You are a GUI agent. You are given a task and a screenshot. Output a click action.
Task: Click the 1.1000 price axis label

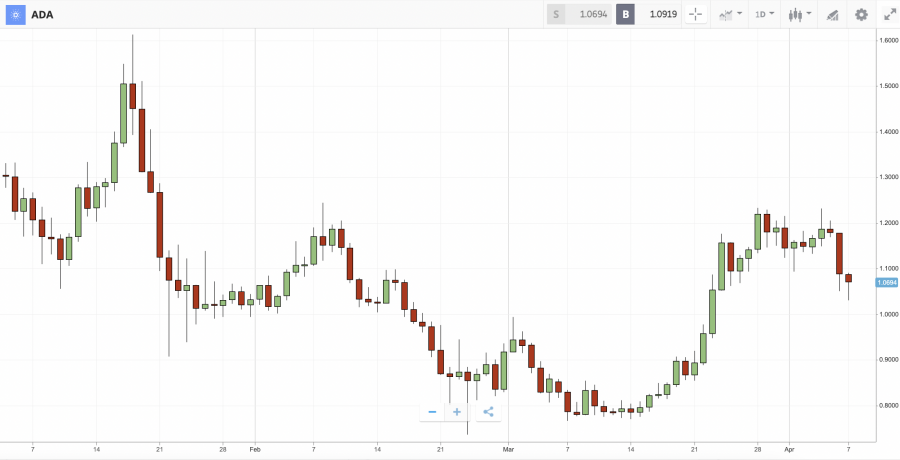[889, 268]
